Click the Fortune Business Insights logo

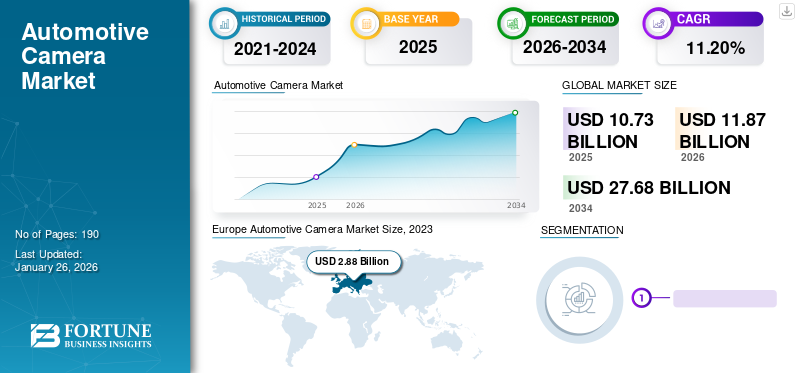(91, 336)
